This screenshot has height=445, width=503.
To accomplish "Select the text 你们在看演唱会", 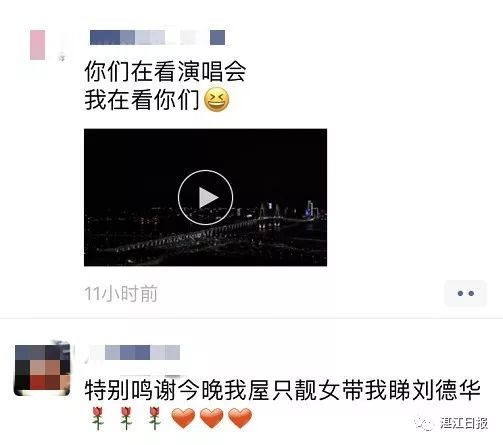I will (165, 71).
